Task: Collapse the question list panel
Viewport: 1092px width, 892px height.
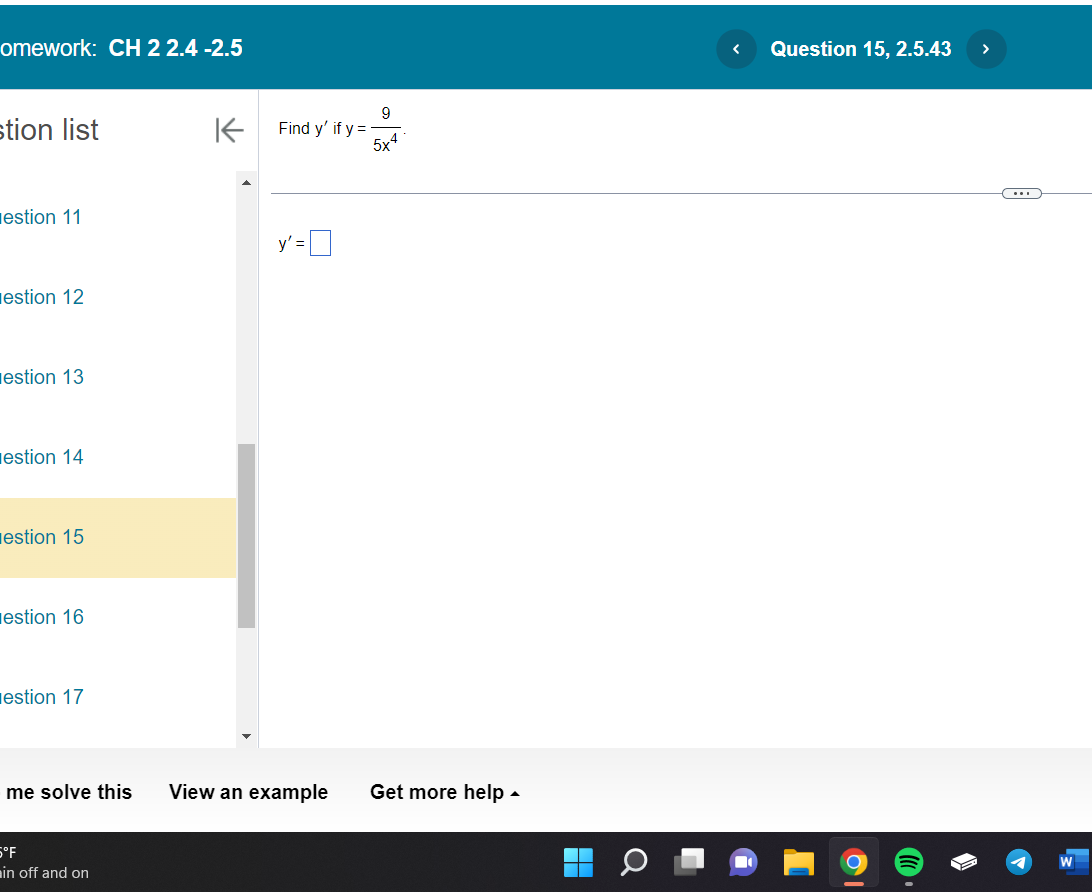Action: coord(229,130)
